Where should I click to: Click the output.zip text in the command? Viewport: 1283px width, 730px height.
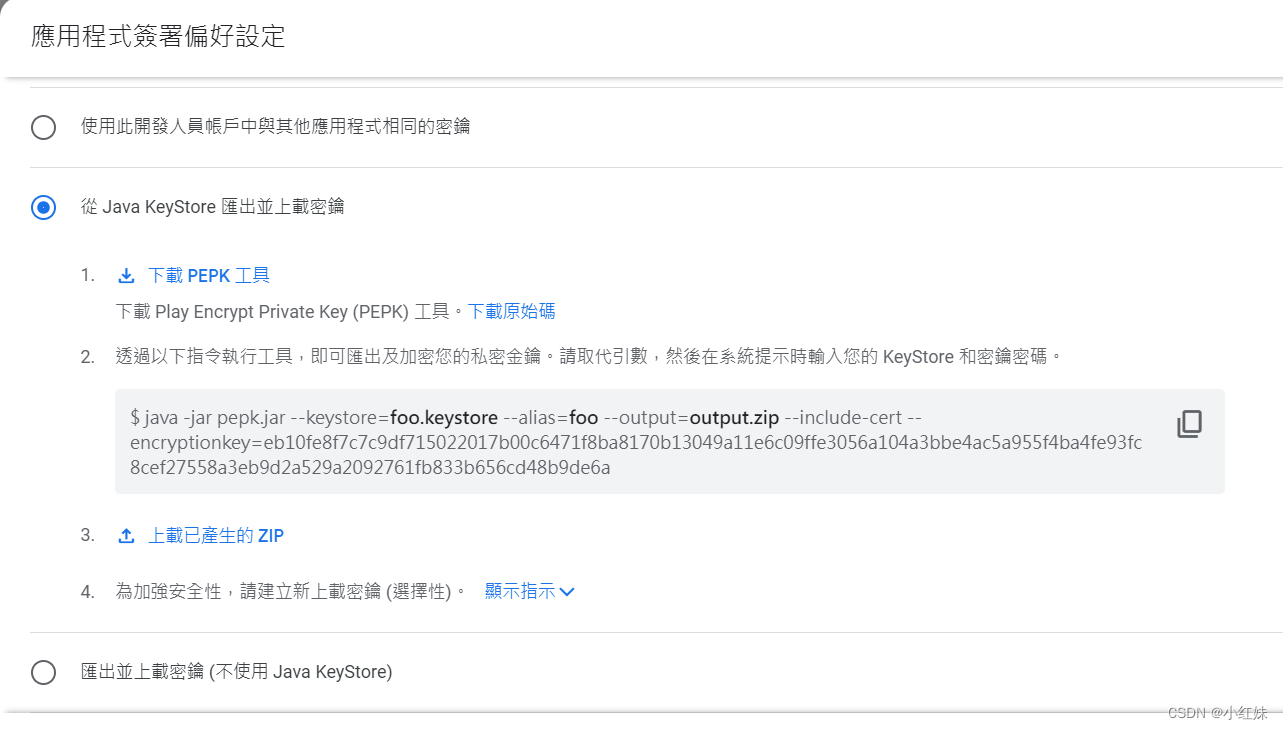pyautogui.click(x=734, y=417)
